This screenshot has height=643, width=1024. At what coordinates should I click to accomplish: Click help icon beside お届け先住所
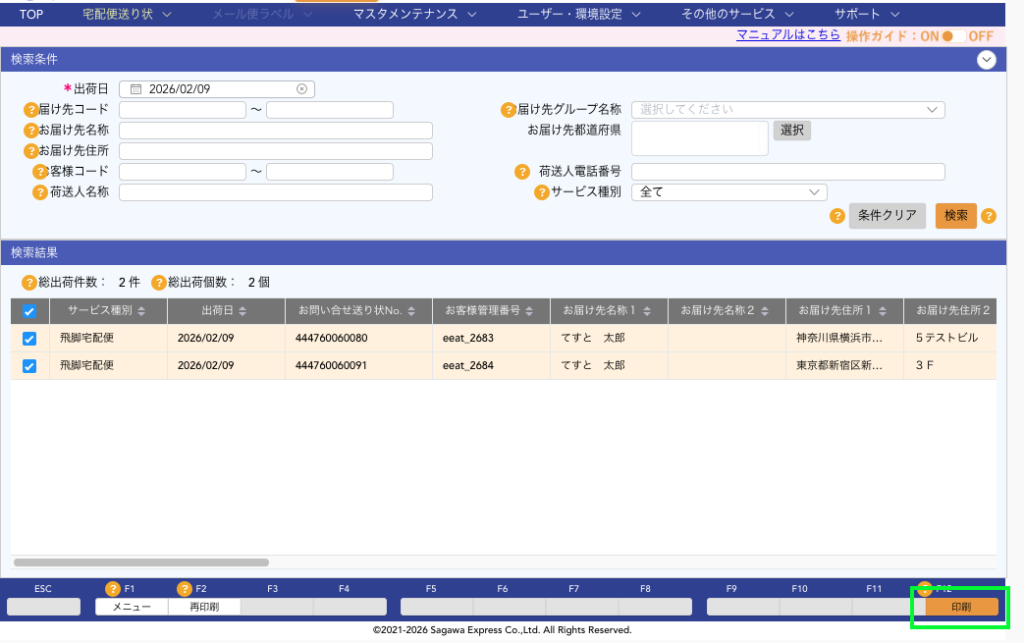coord(31,151)
